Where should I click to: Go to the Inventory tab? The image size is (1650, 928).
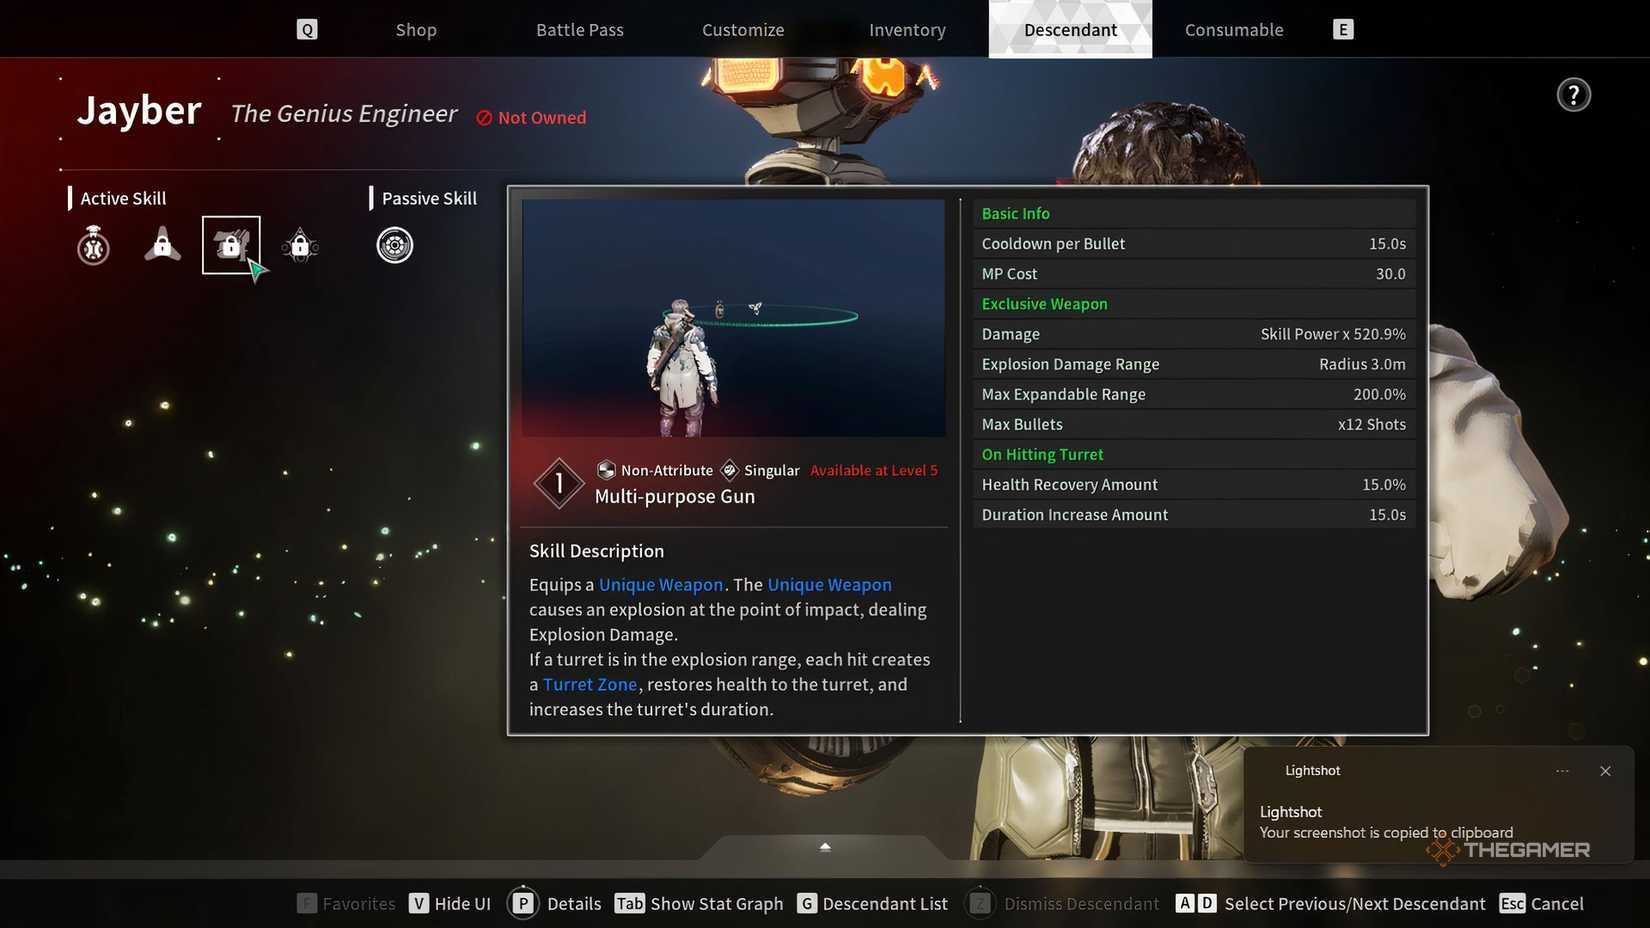[907, 30]
